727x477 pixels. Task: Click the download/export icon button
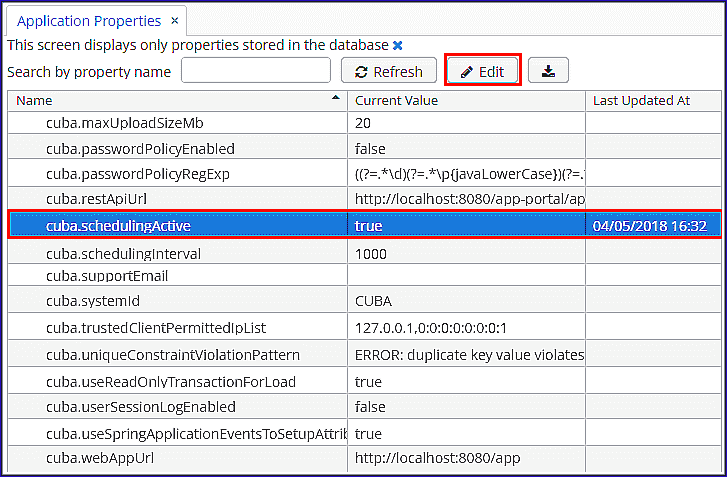548,70
